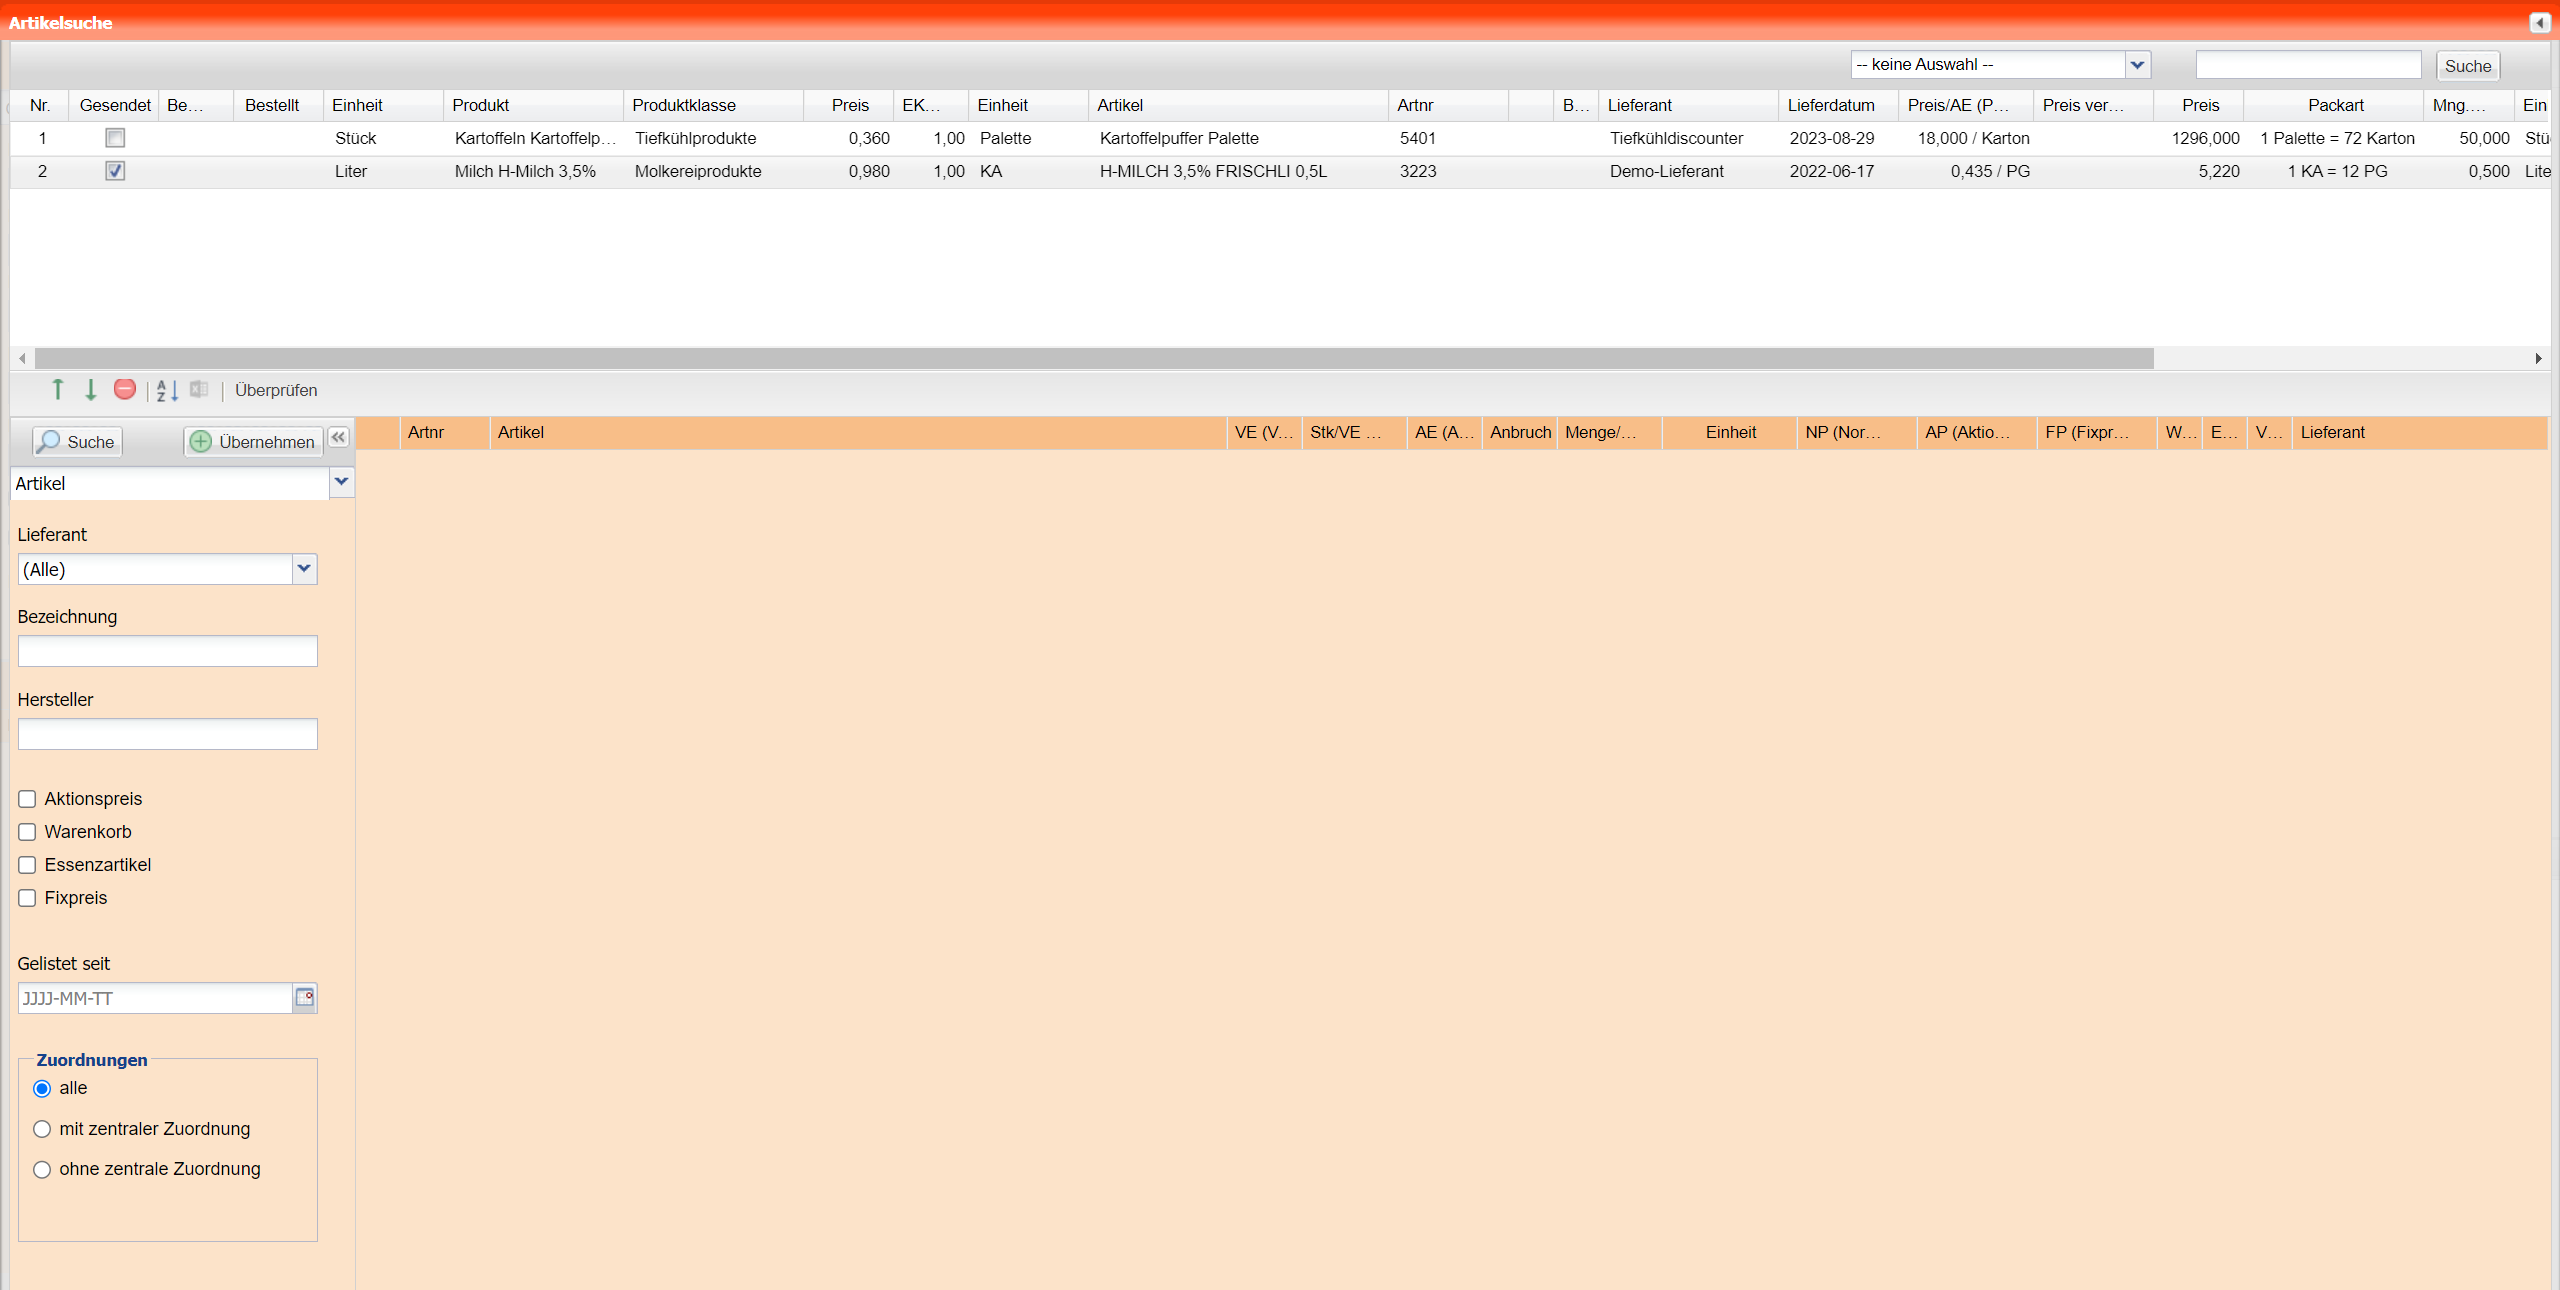Sort by the Produktklasse column header

pyautogui.click(x=684, y=105)
